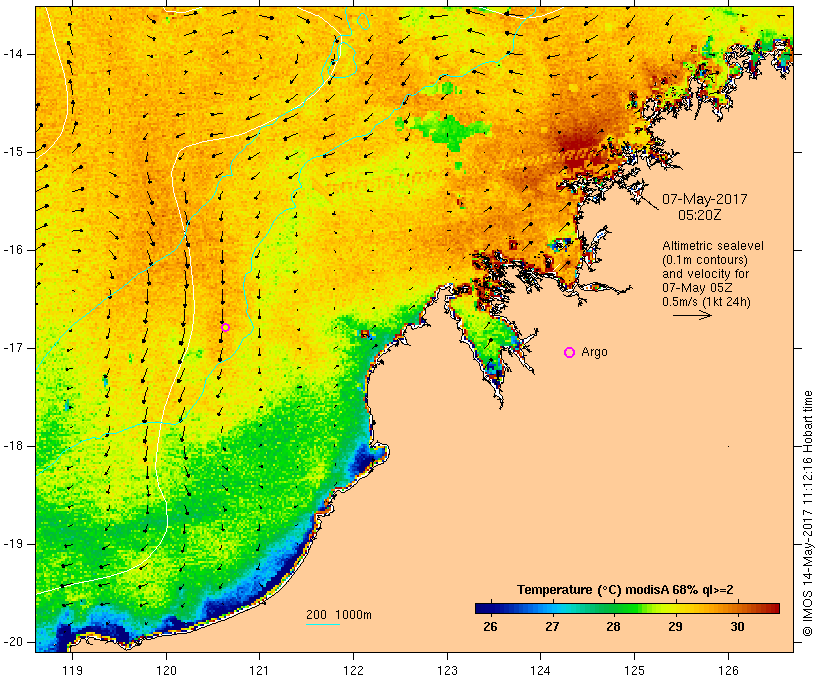Click the magenta Argo marker in the ocean
Viewport: 820px width, 680px height.
225,328
